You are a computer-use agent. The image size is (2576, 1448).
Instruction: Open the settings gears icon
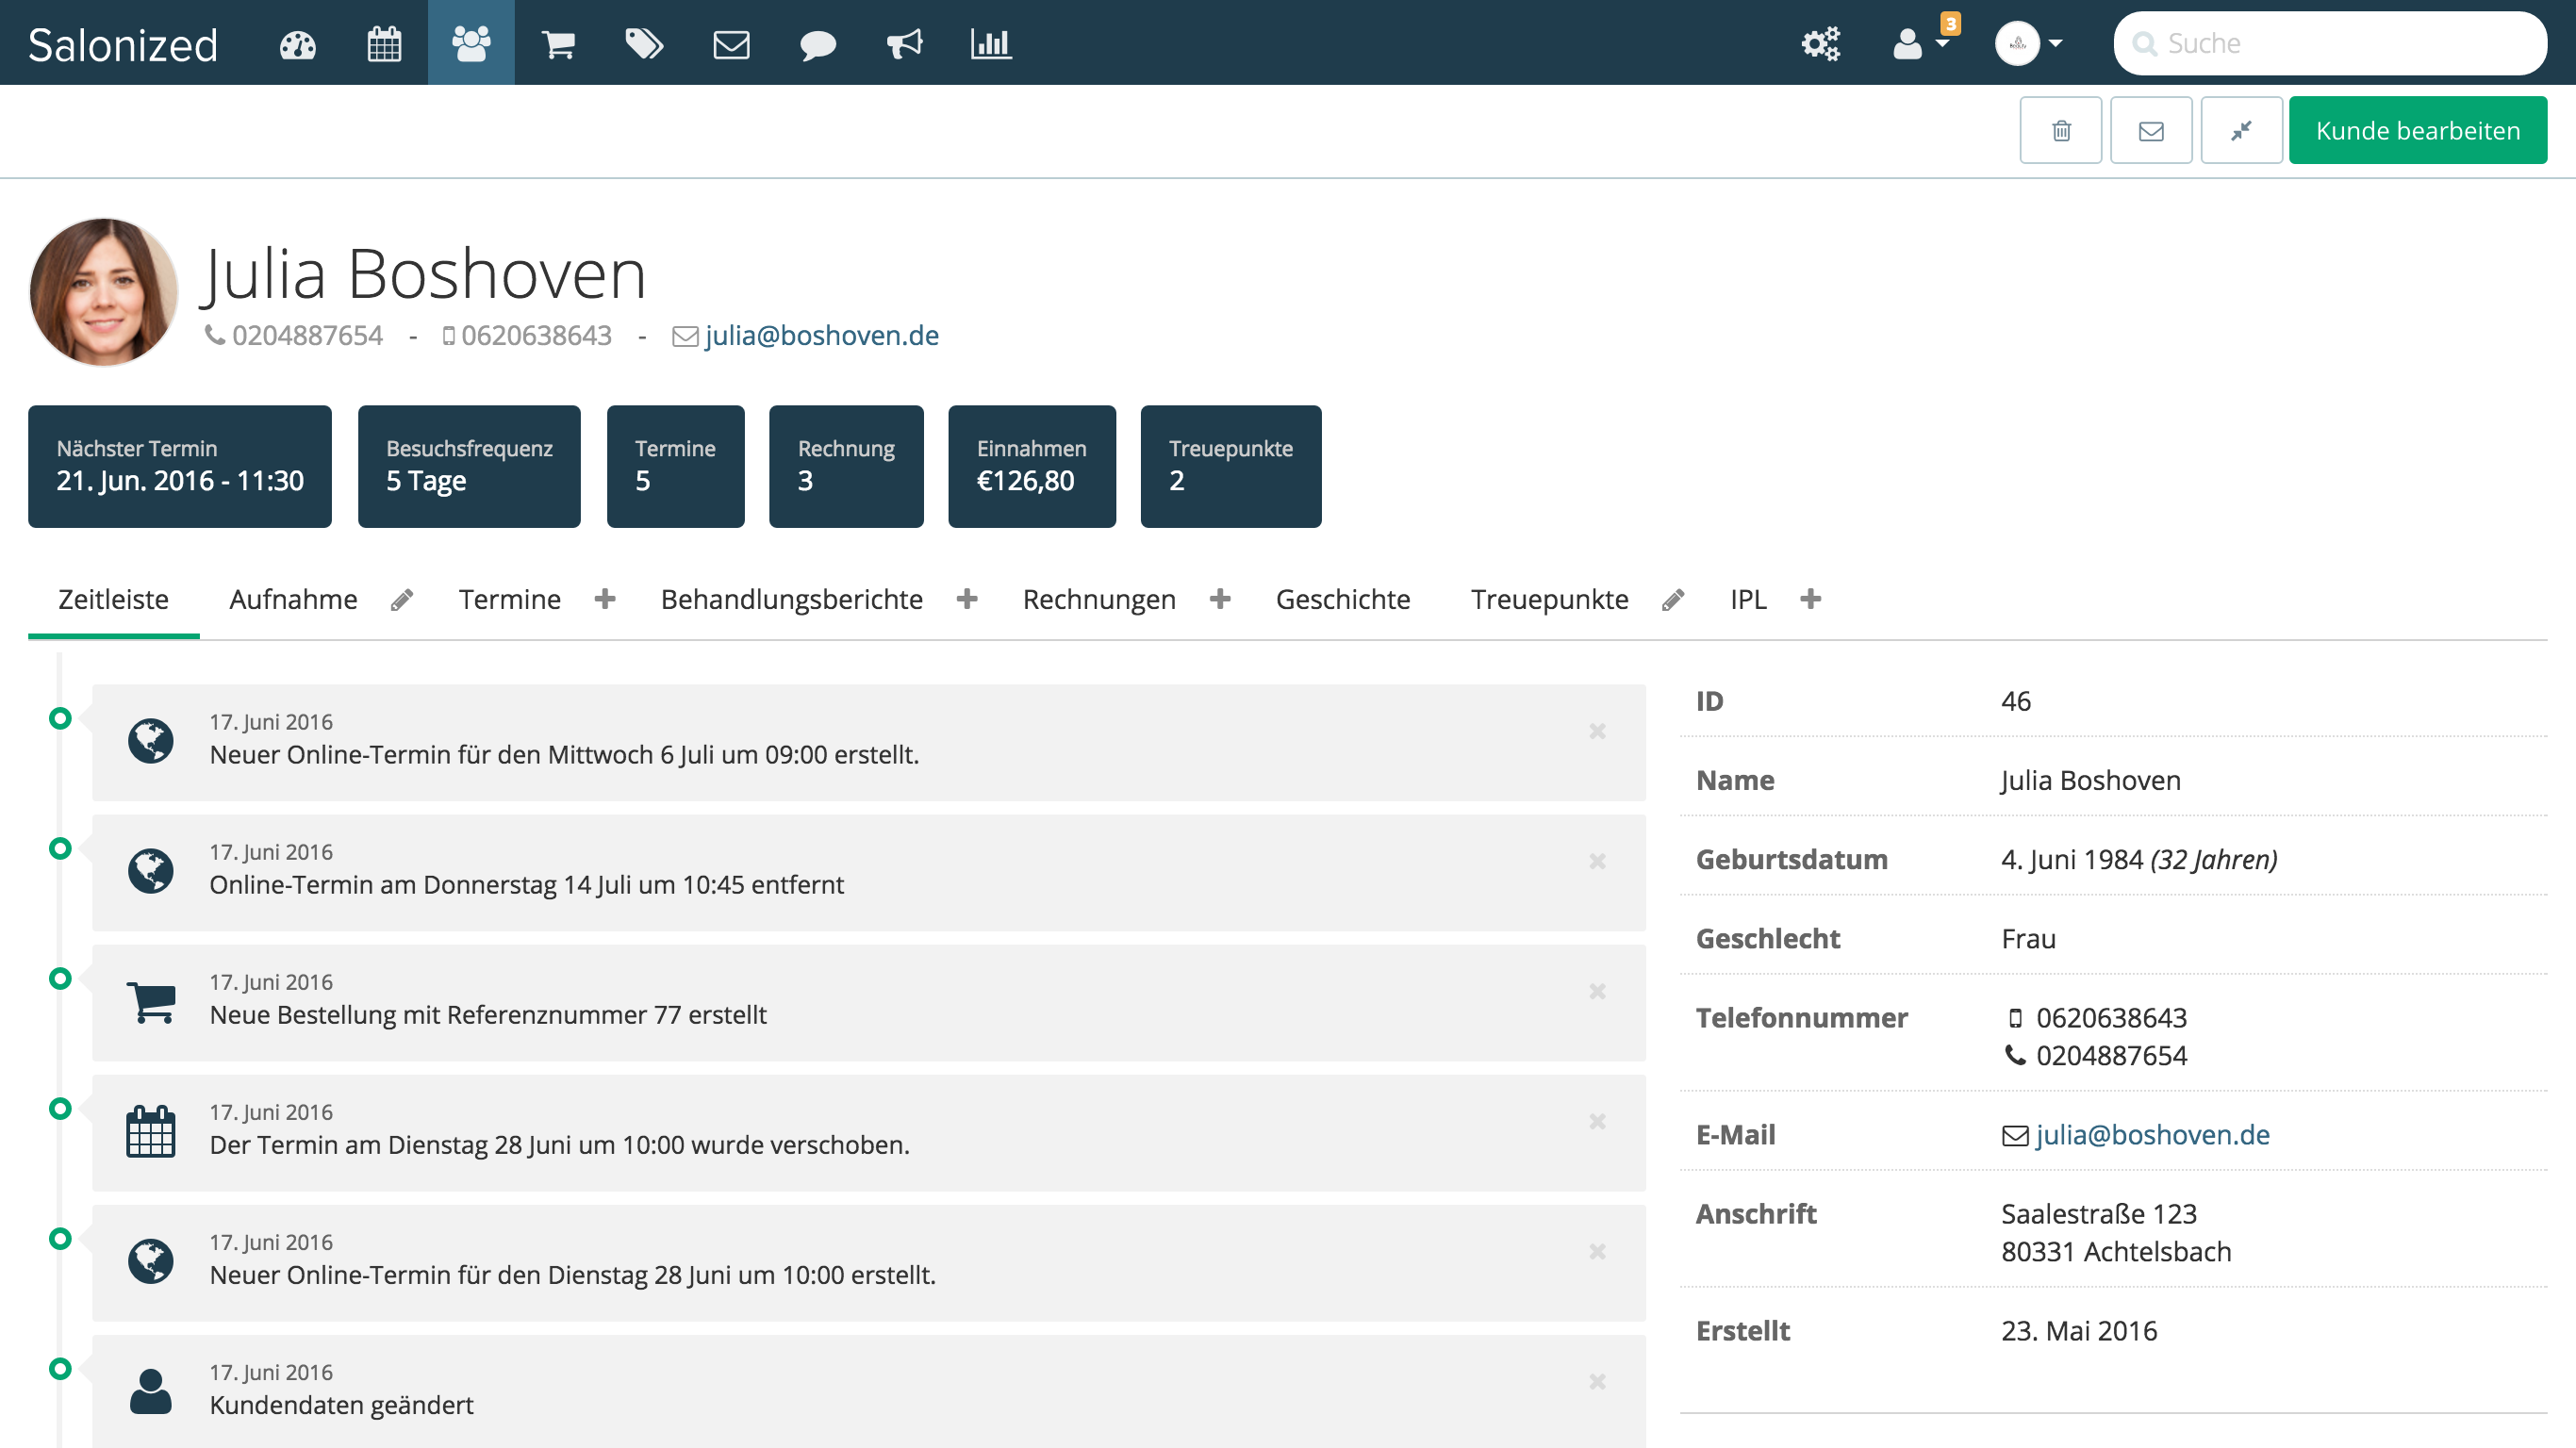point(1821,43)
